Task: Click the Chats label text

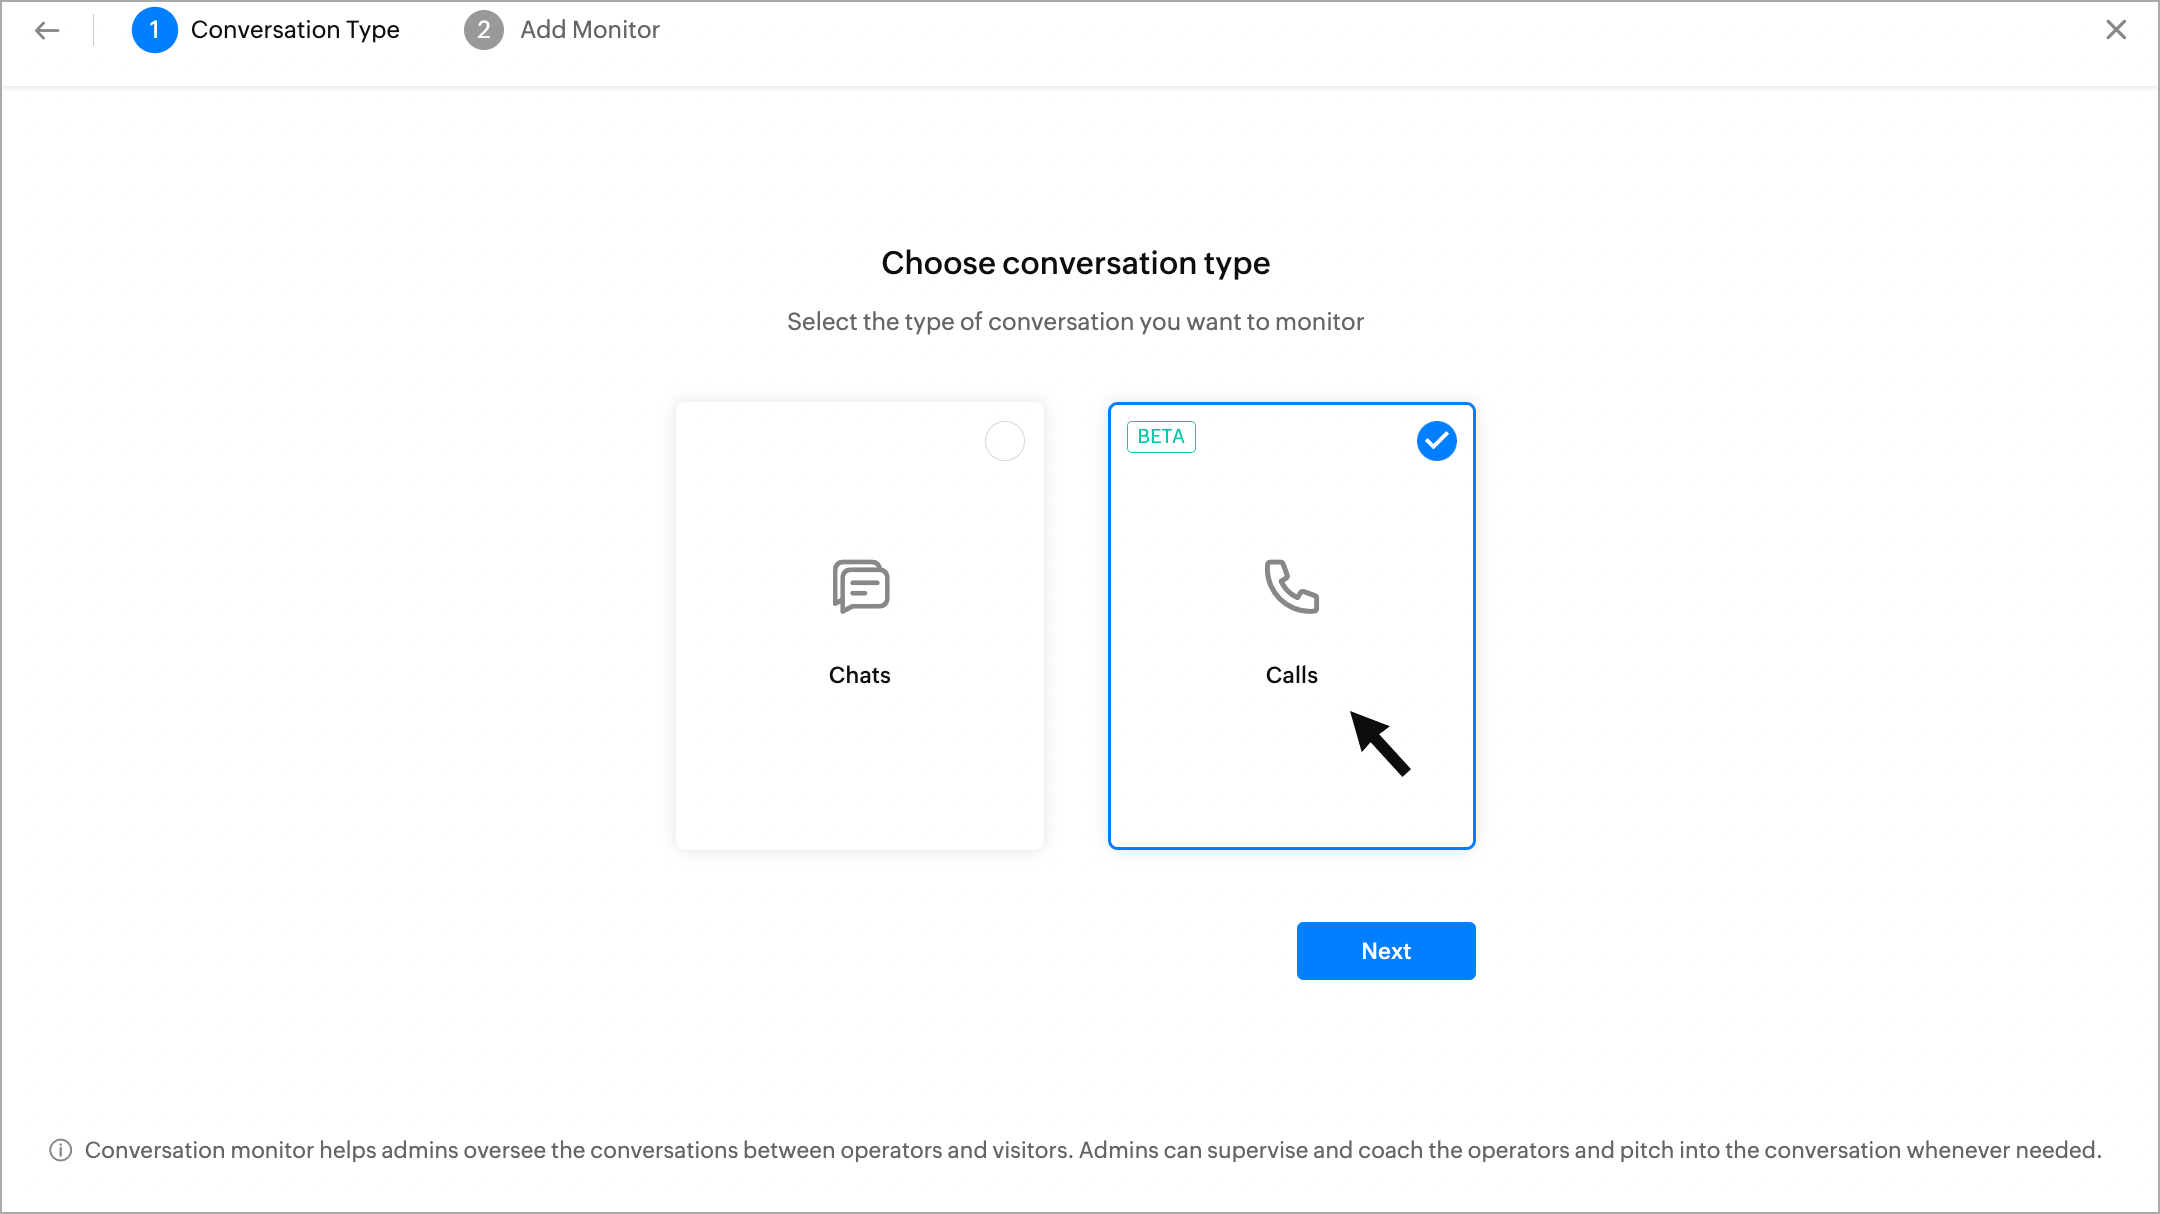Action: point(859,675)
